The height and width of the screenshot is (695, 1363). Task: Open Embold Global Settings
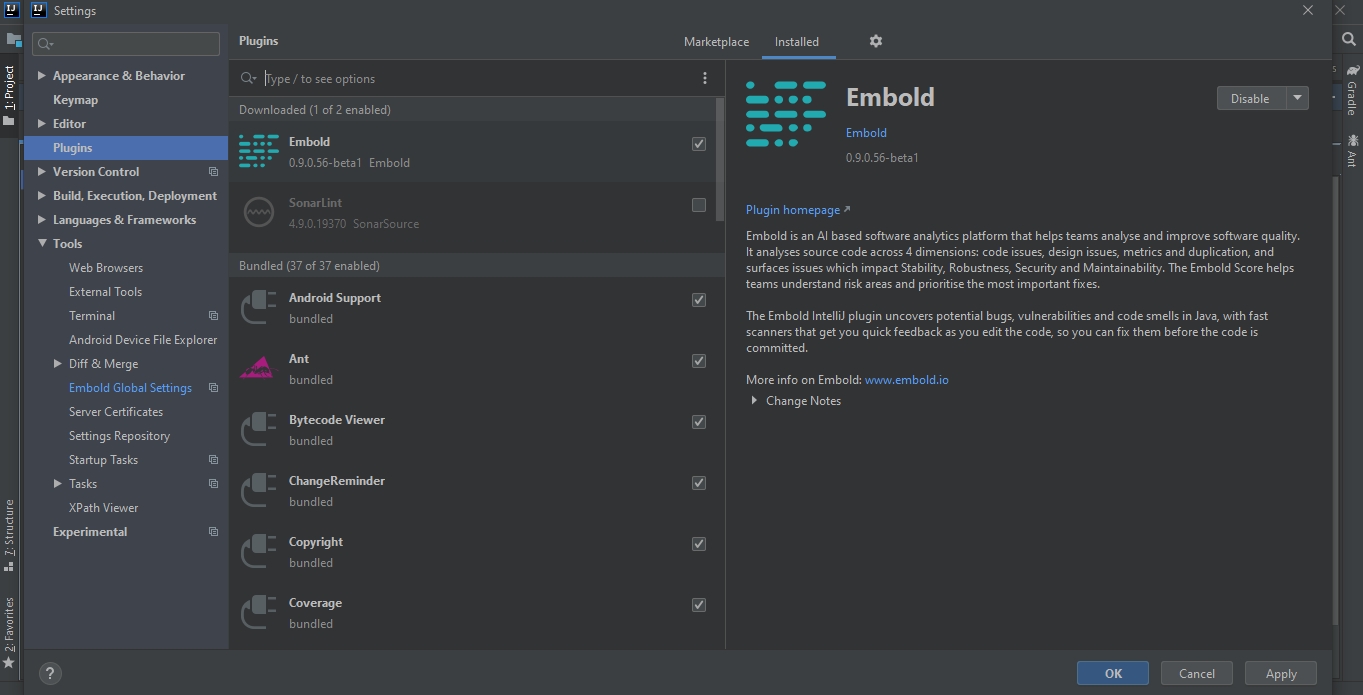130,388
